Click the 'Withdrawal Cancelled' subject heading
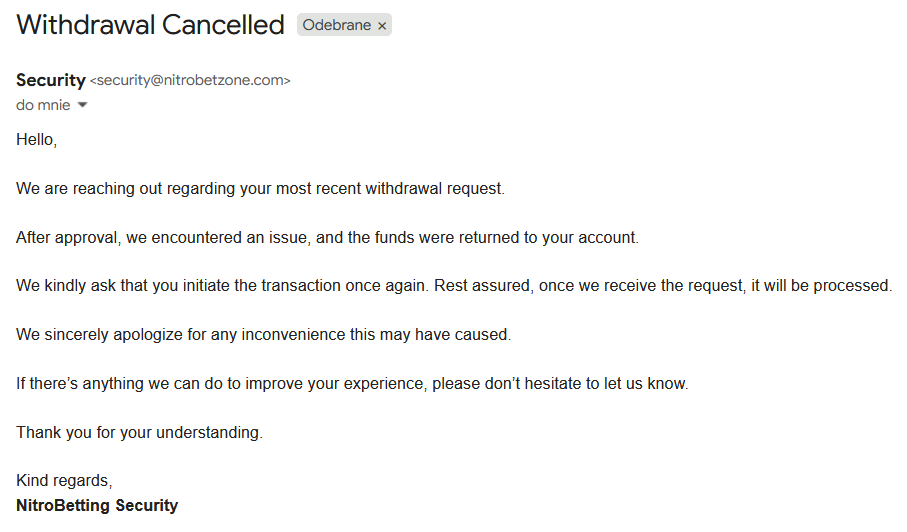The image size is (907, 532). point(150,25)
